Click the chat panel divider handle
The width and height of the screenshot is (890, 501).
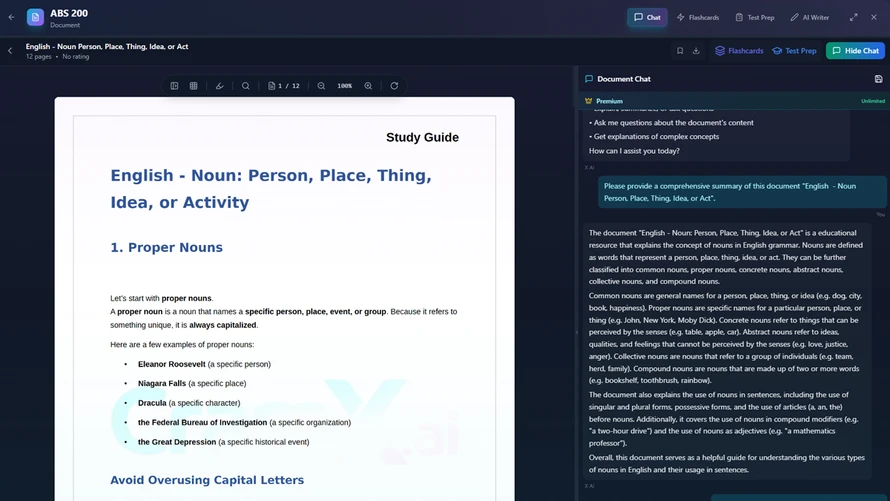[x=576, y=332]
